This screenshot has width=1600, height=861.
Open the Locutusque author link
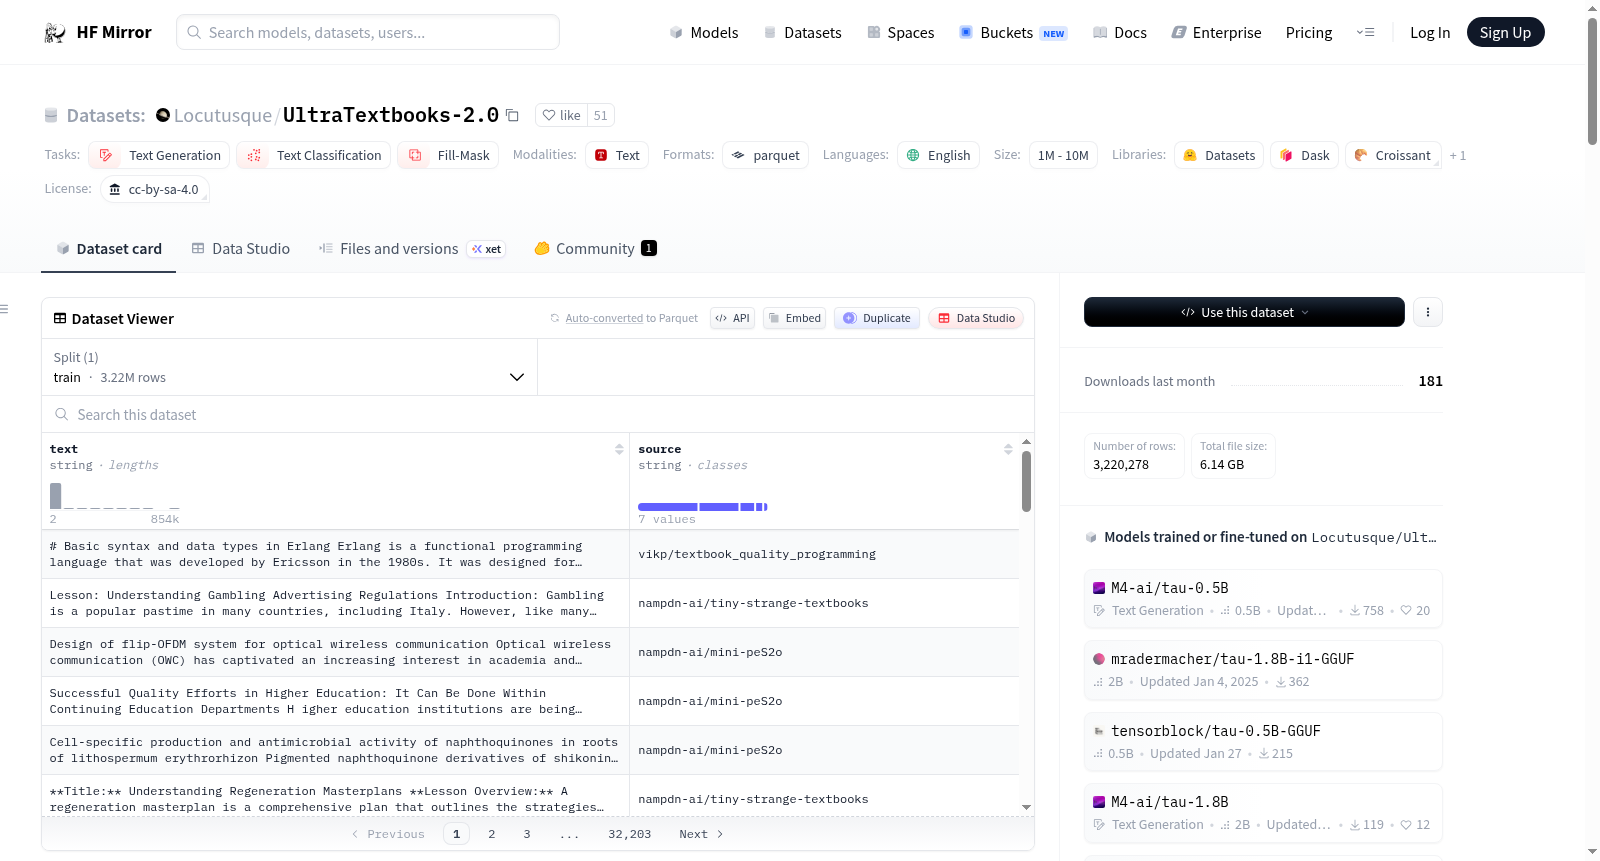click(223, 116)
